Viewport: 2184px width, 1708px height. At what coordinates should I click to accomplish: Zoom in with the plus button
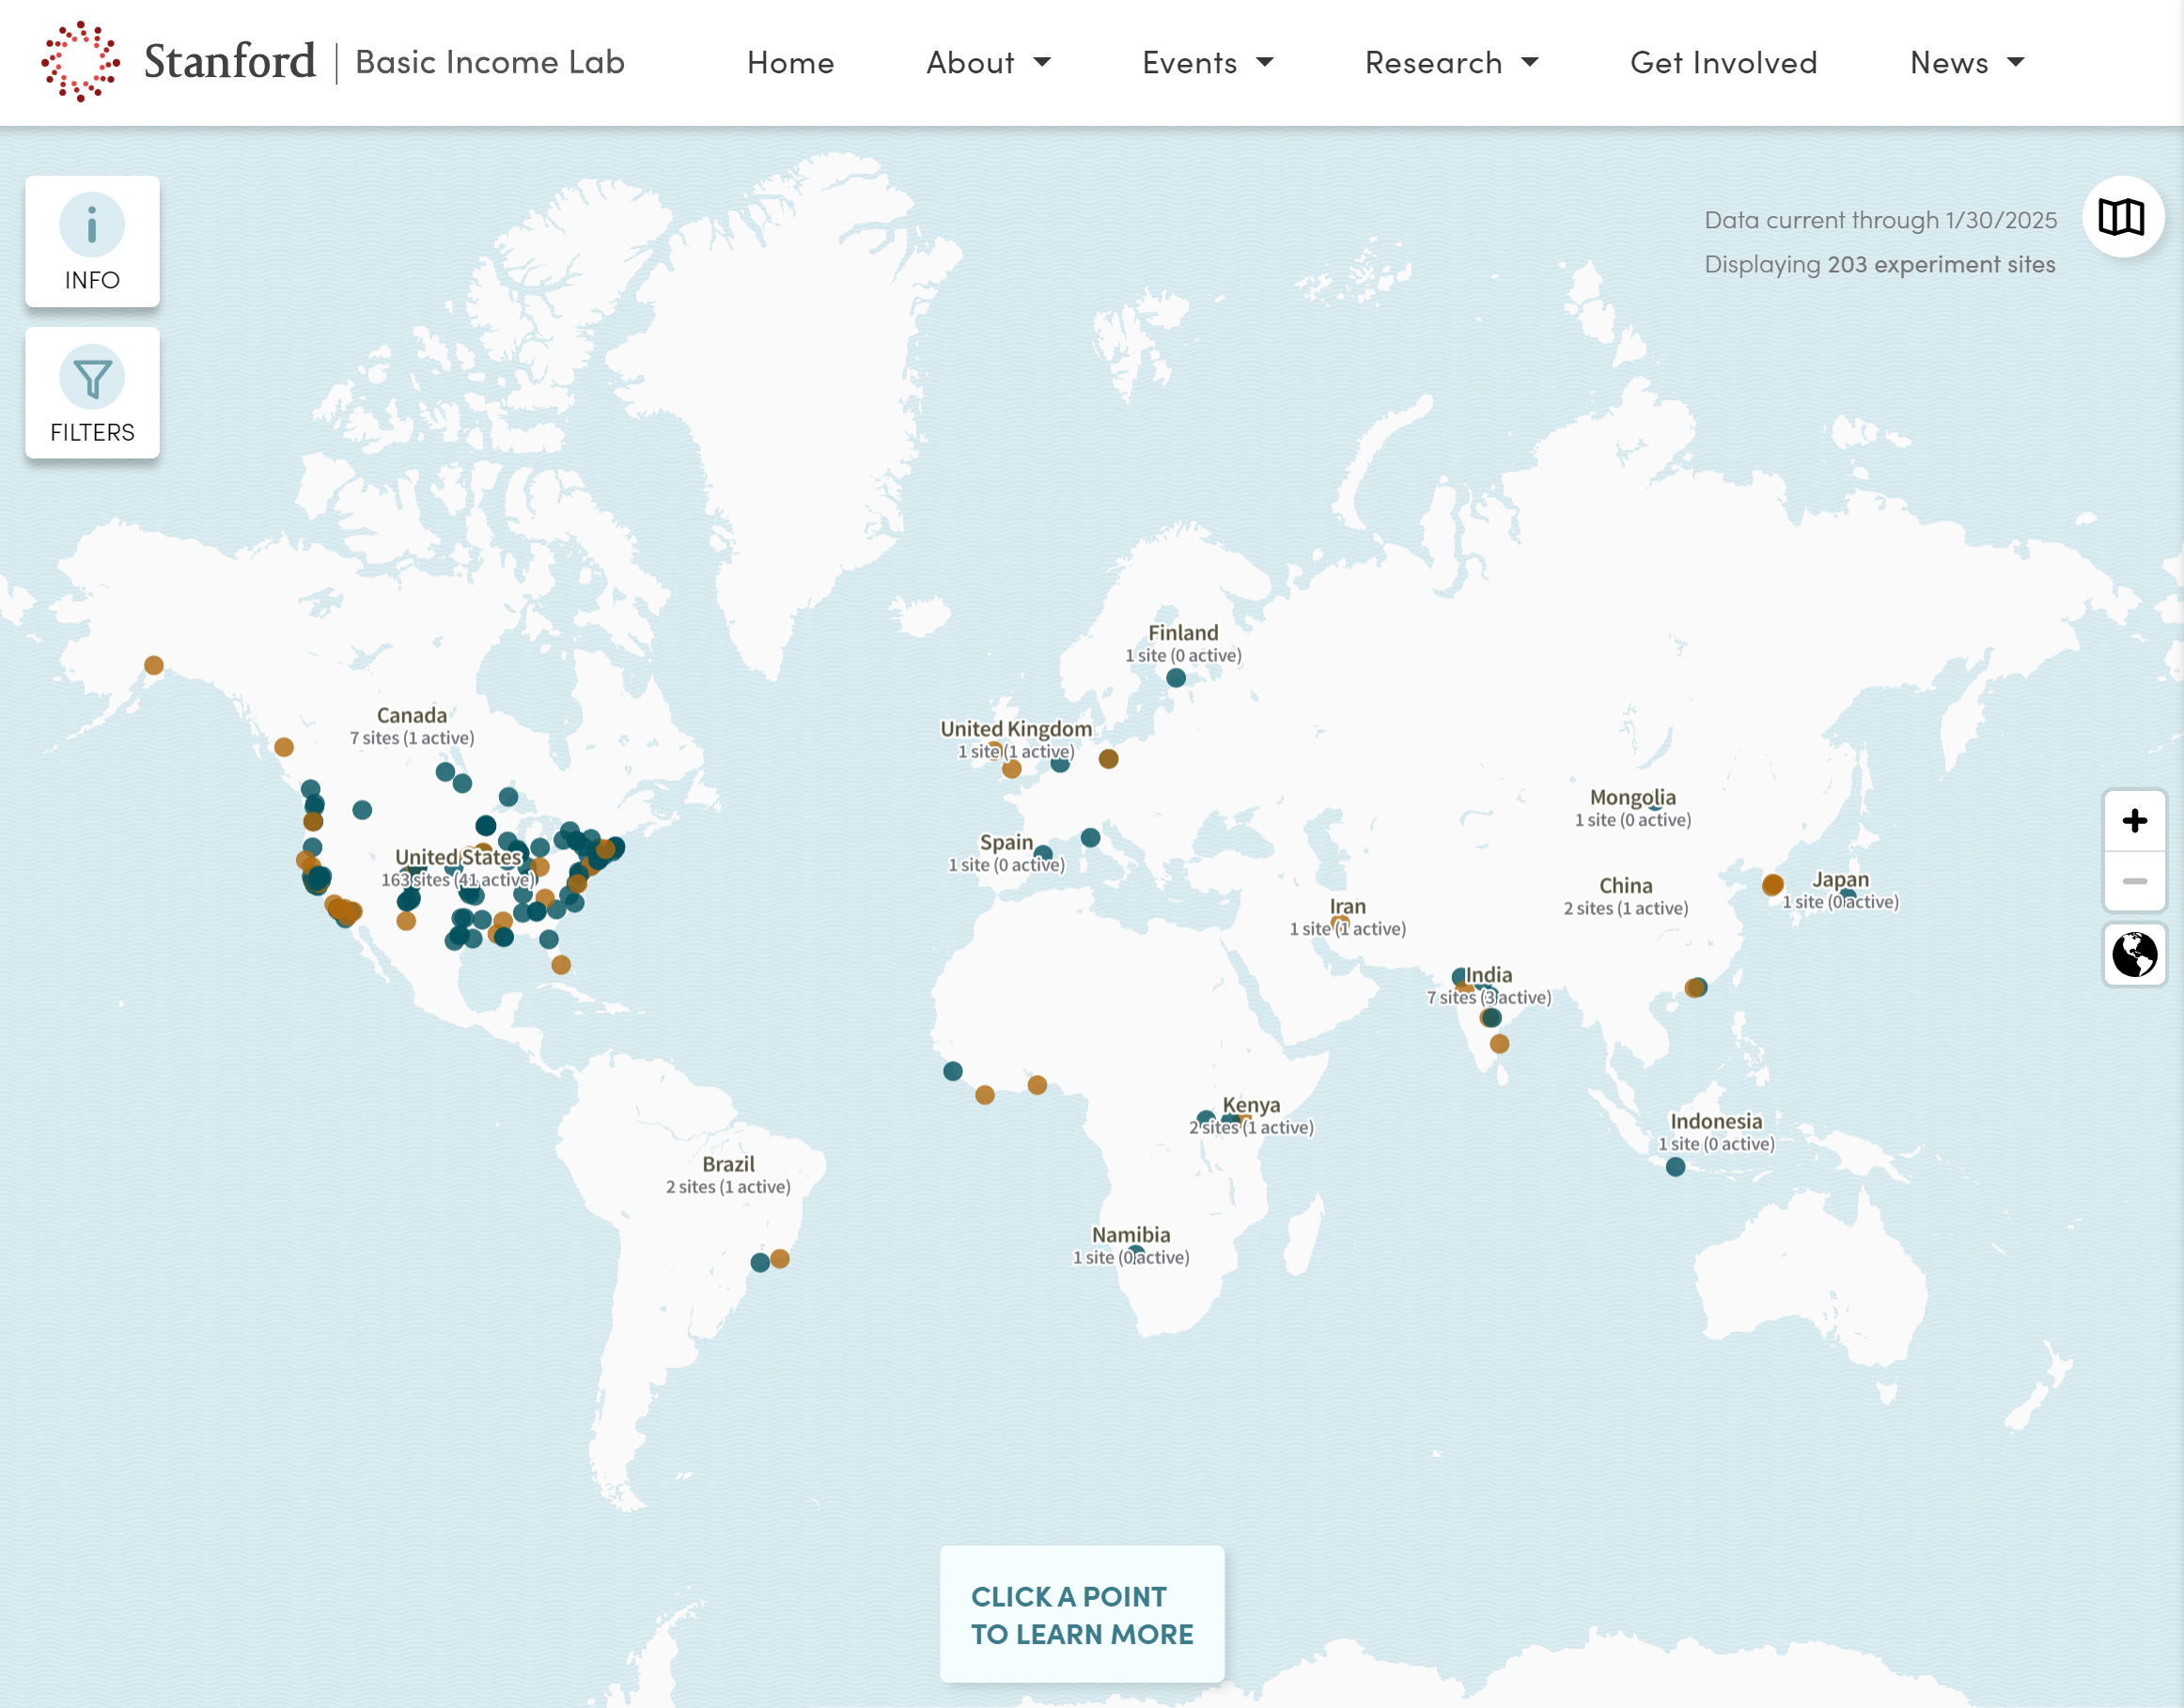tap(2134, 821)
